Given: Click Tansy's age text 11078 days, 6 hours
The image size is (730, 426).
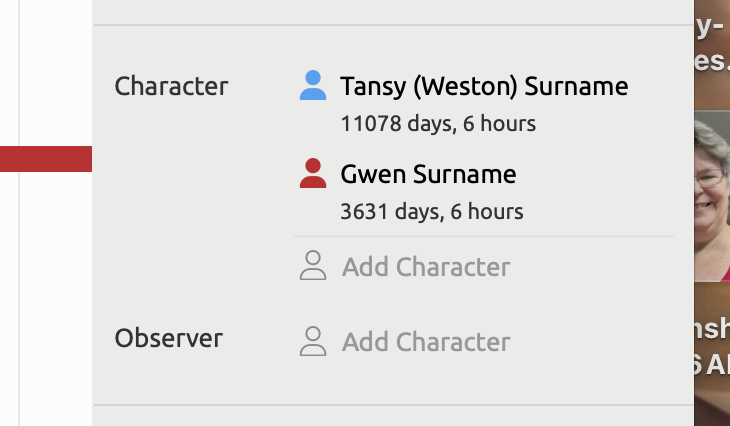Looking at the screenshot, I should (438, 124).
